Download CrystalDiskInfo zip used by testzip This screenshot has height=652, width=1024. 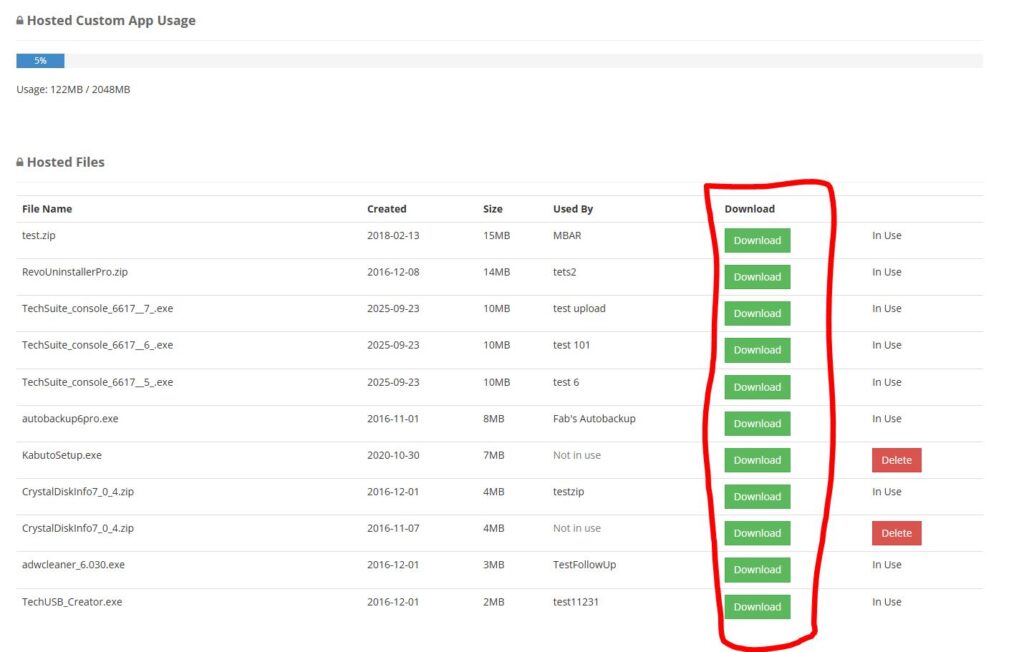click(x=757, y=496)
